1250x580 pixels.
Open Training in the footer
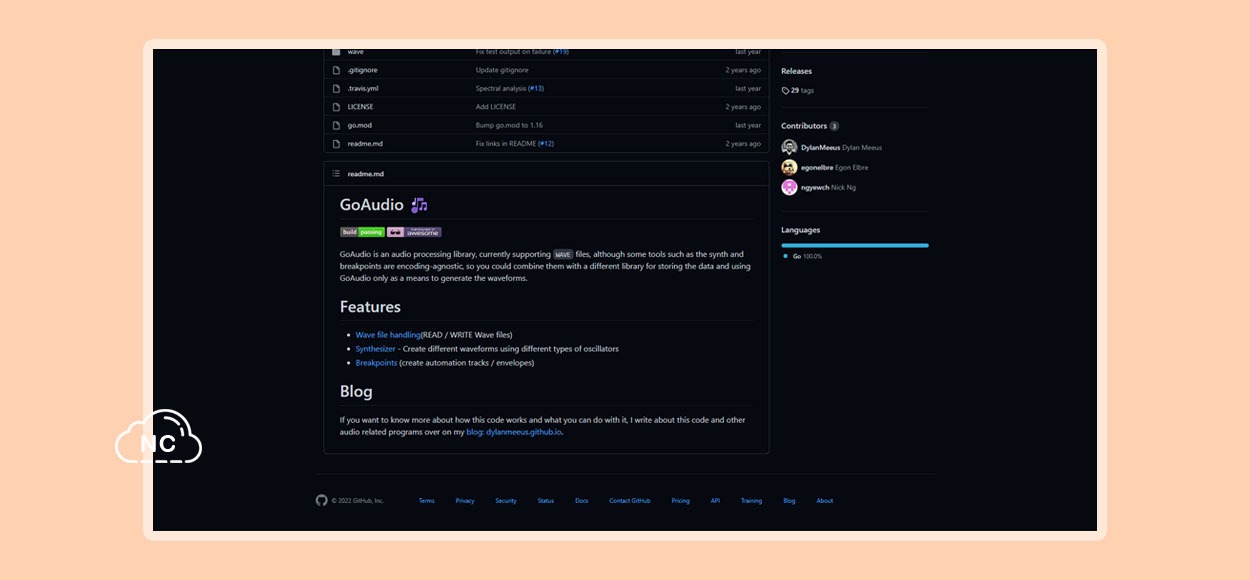(751, 501)
